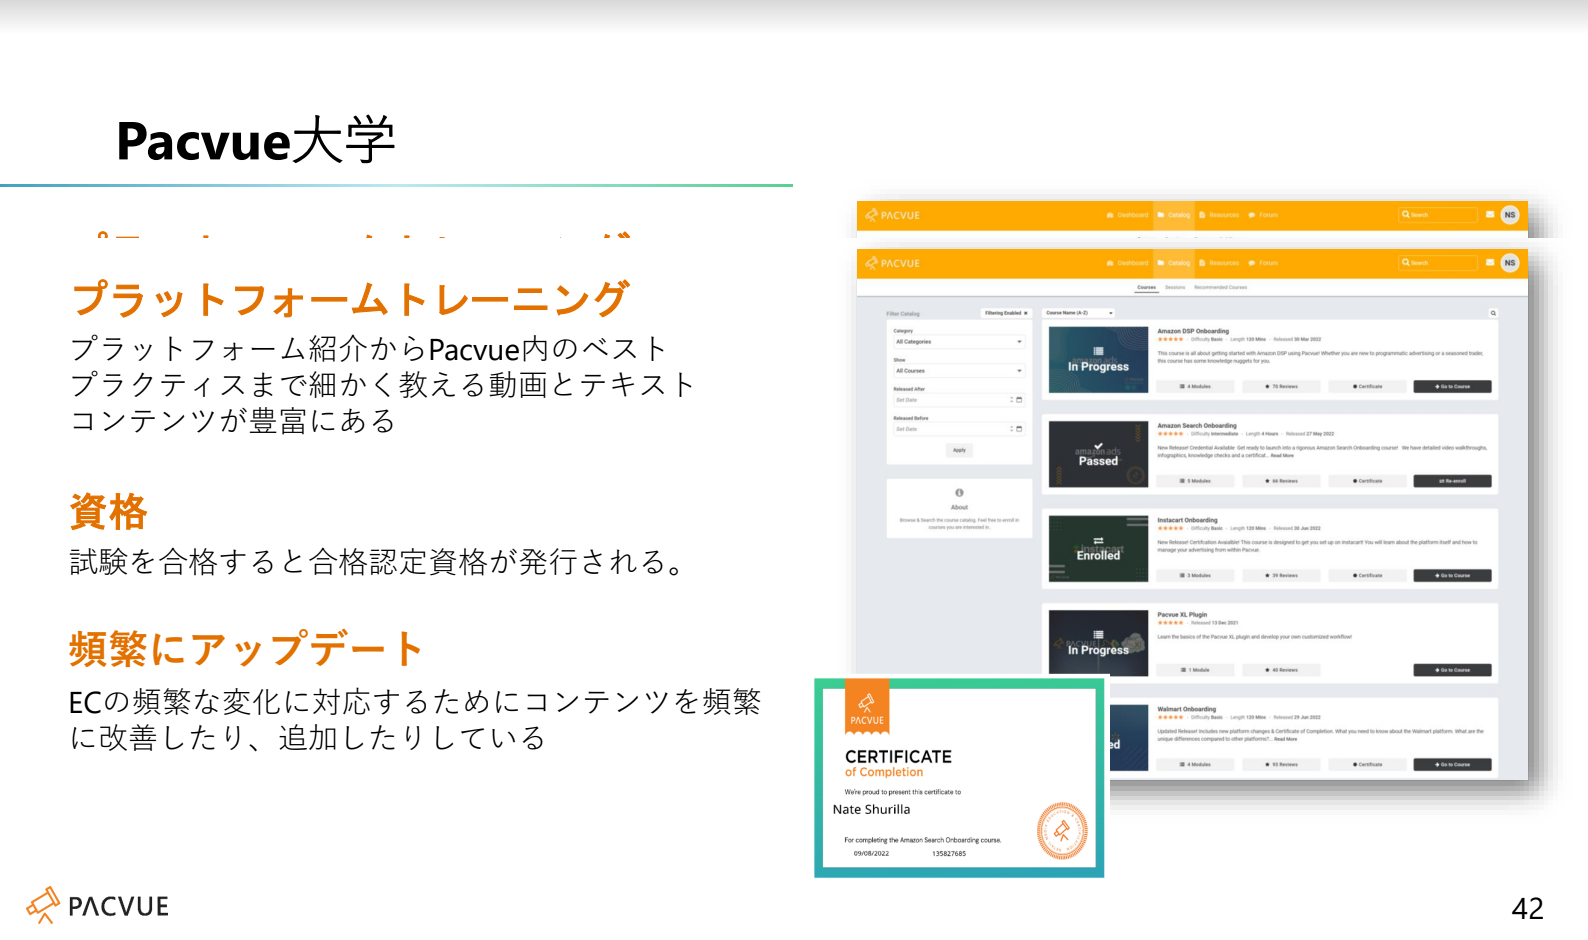Open the Walmart Onboarding course title
This screenshot has width=1588, height=940.
pyautogui.click(x=1187, y=709)
